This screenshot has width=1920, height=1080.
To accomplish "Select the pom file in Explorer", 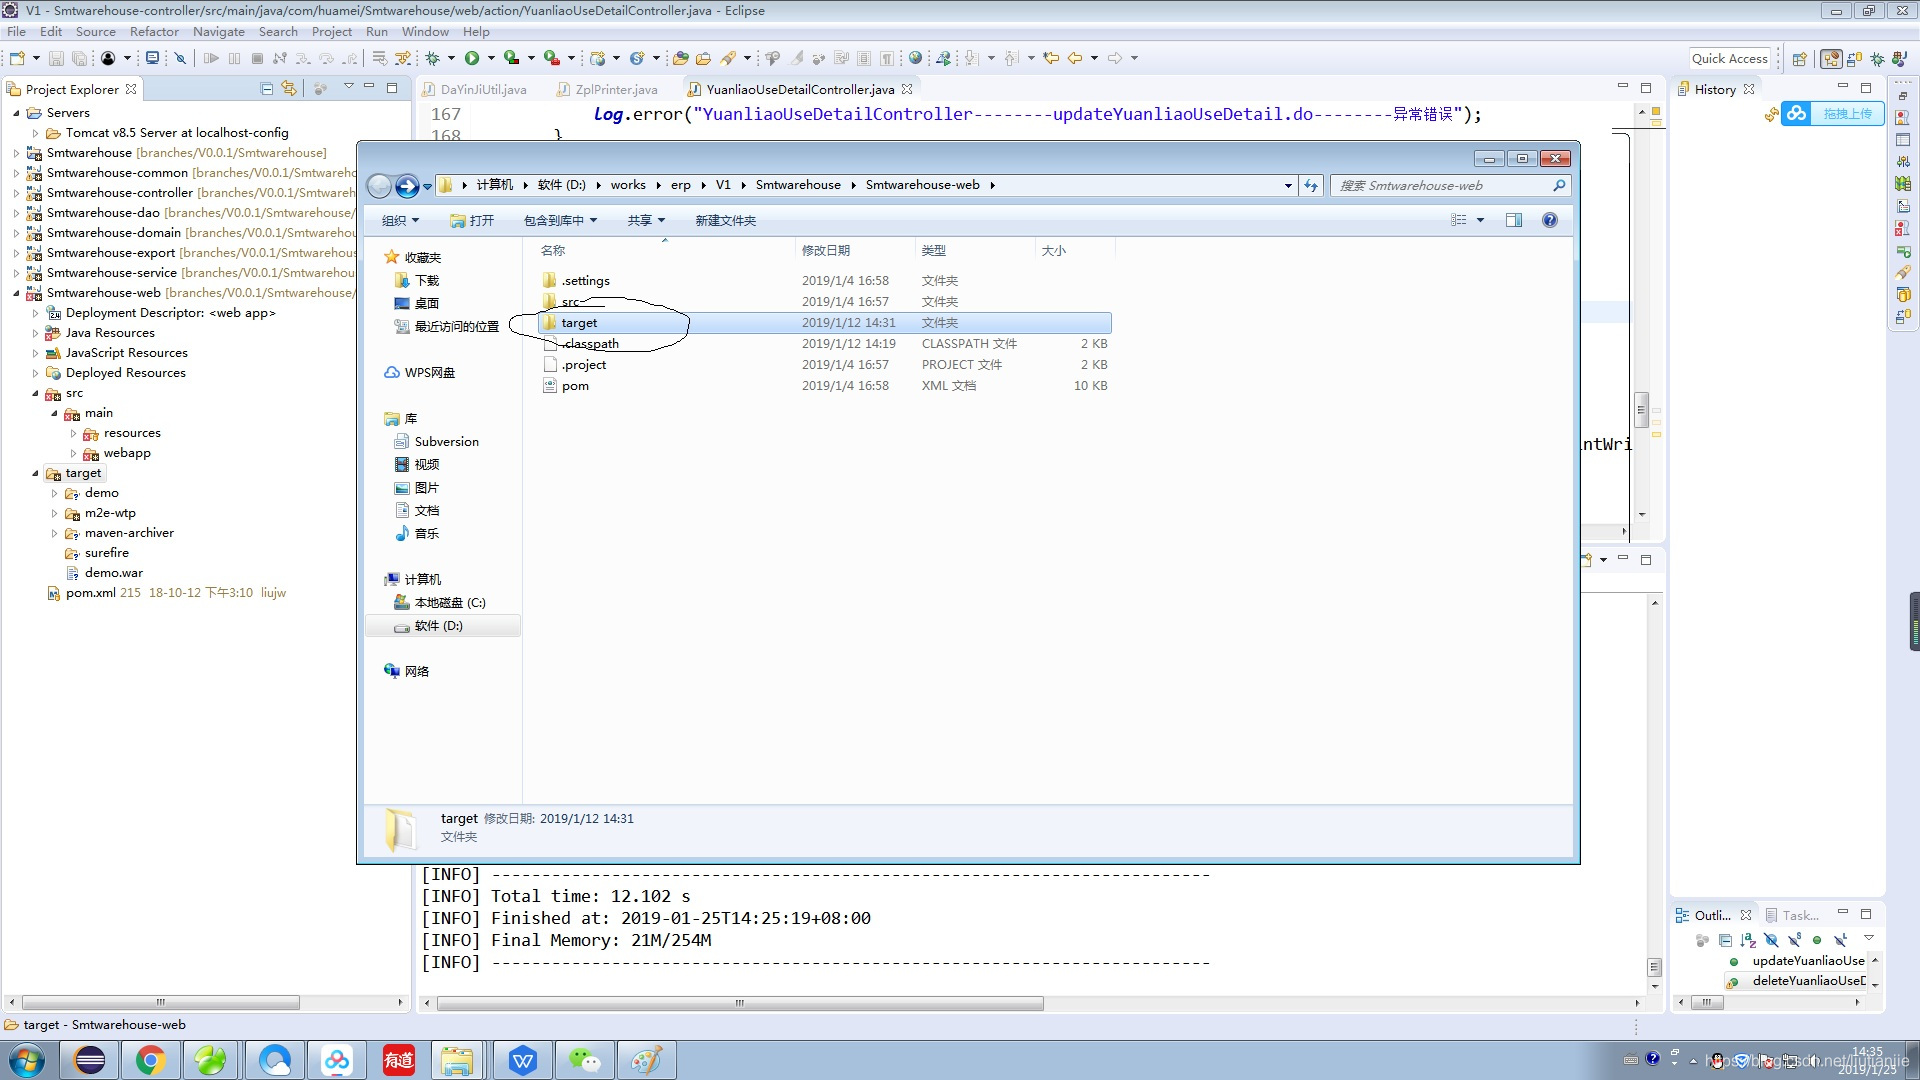I will 575,386.
